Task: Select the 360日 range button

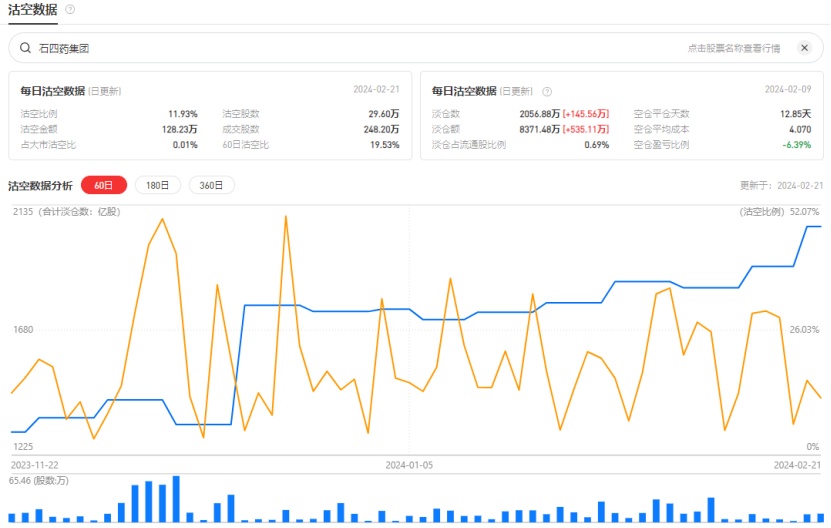Action: pyautogui.click(x=211, y=185)
